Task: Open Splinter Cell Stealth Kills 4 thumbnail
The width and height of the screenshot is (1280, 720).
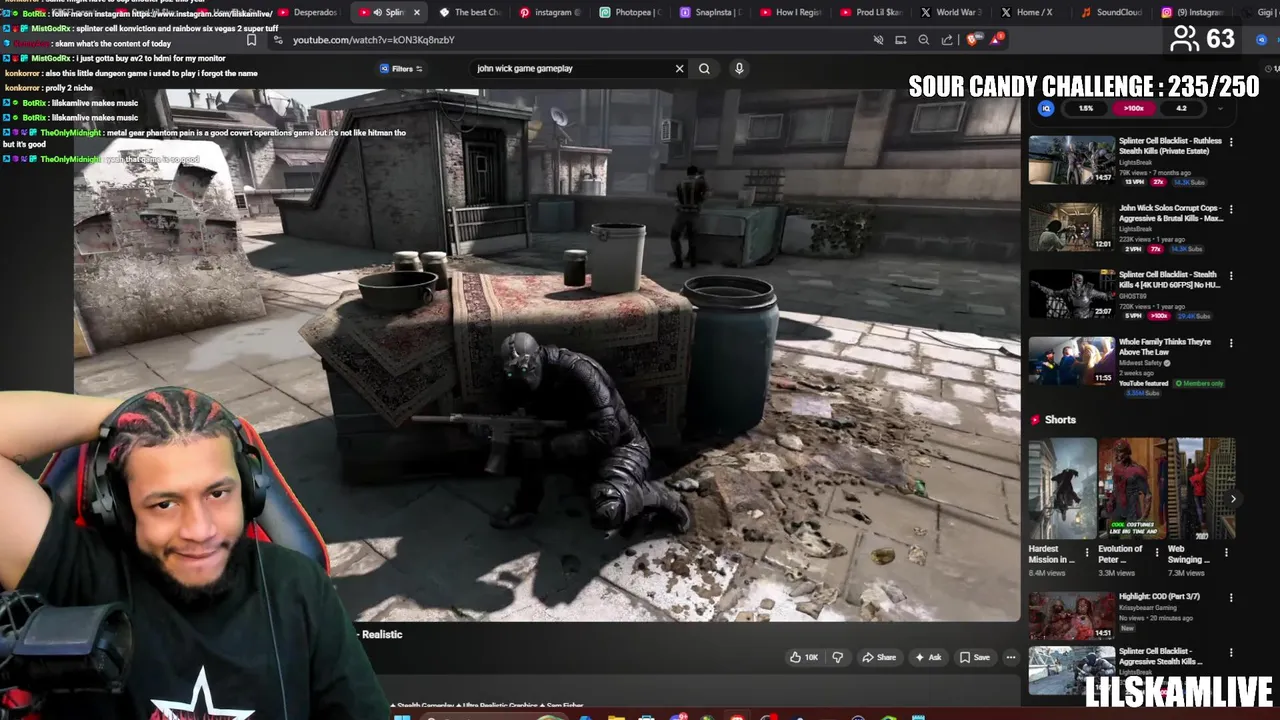Action: click(1072, 293)
